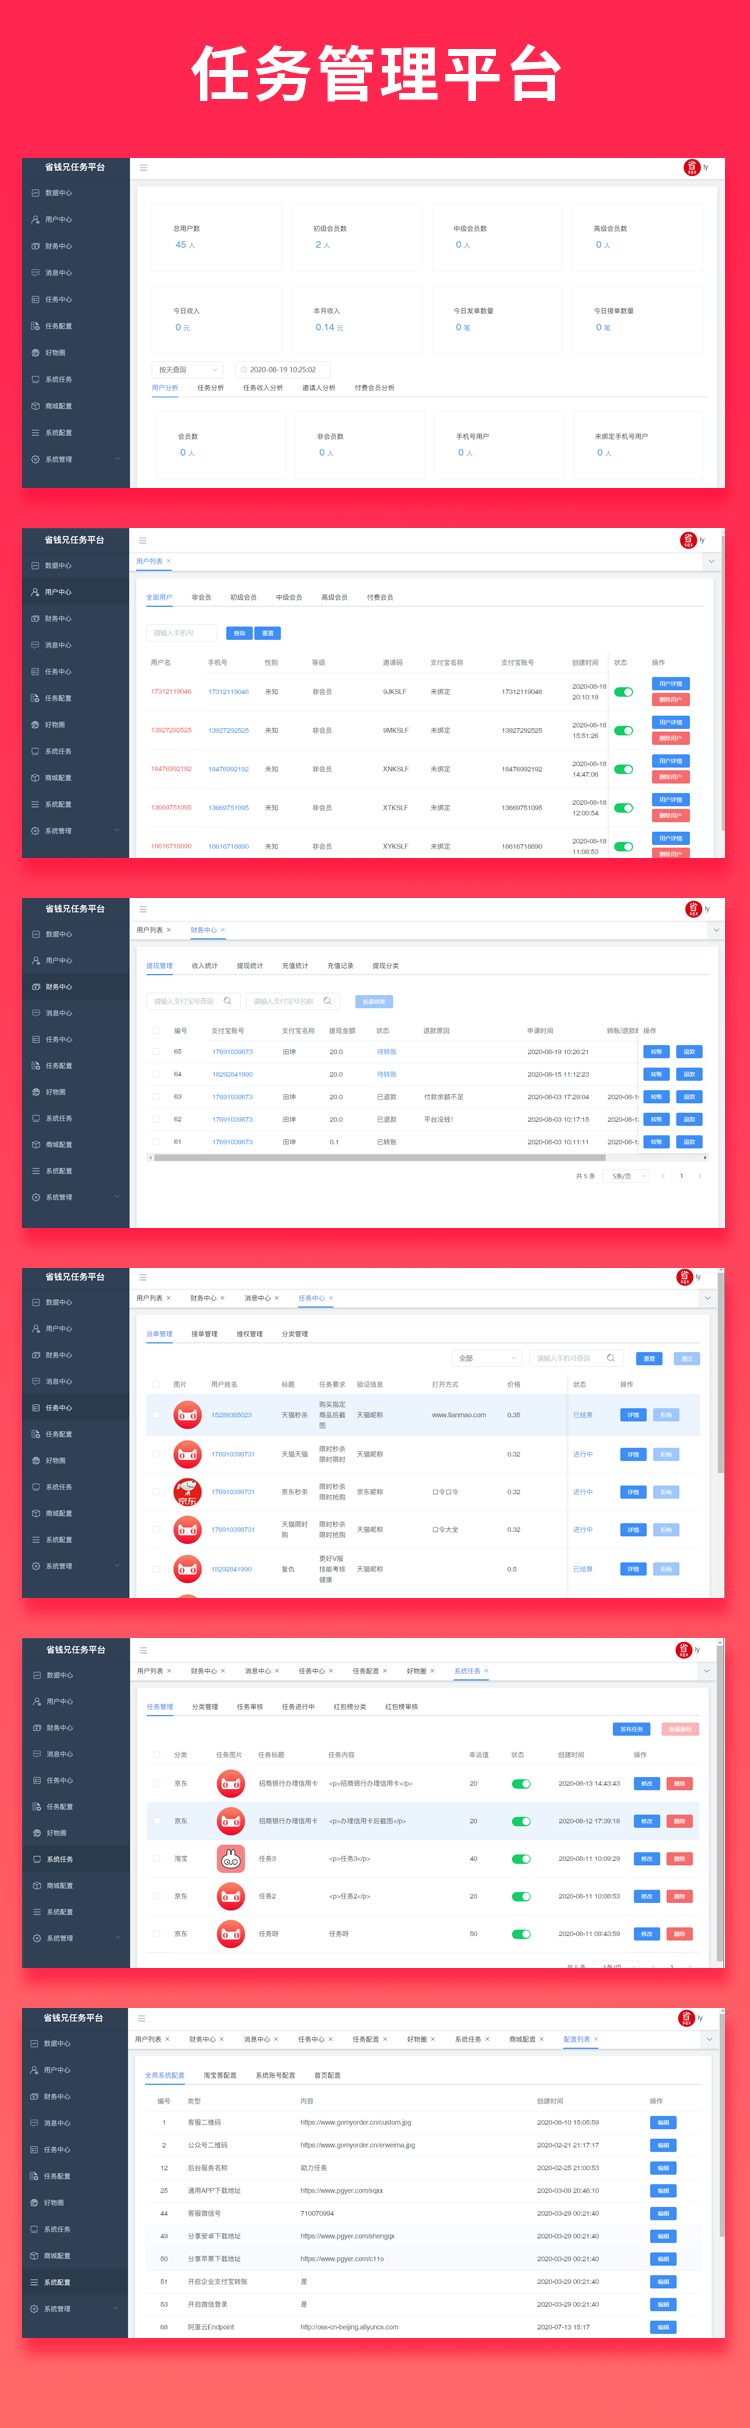
Task: Select the 红包榜审核 tab
Action: [402, 1707]
